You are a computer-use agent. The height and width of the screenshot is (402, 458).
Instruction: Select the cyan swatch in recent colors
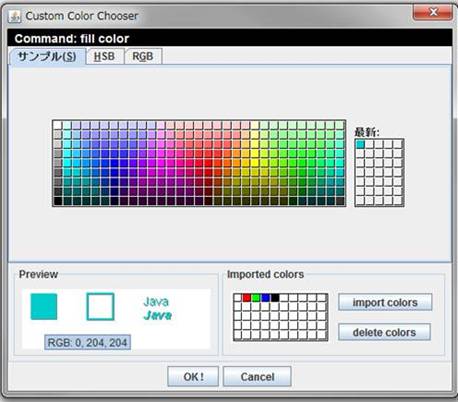[x=360, y=144]
